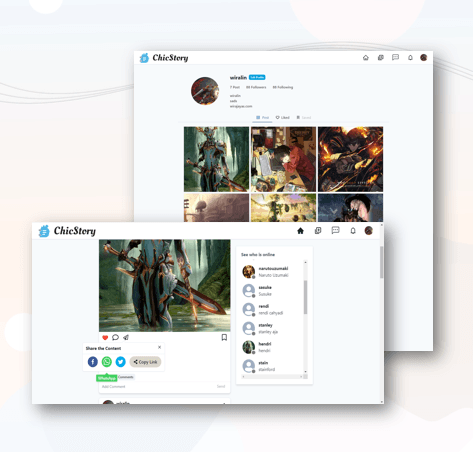Viewport: 473px width, 452px height.
Task: Click narutouzumaki's avatar in online list
Action: [x=248, y=272]
